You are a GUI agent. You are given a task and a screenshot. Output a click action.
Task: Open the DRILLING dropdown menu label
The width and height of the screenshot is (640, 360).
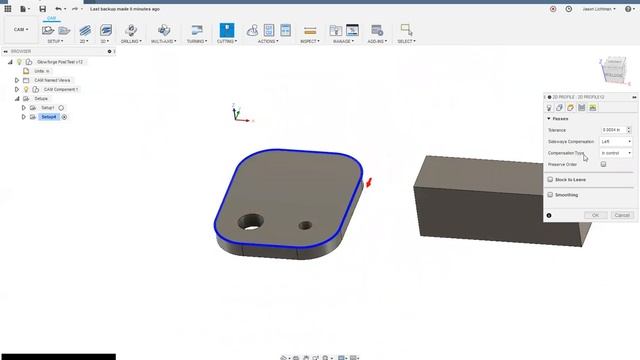coord(131,41)
